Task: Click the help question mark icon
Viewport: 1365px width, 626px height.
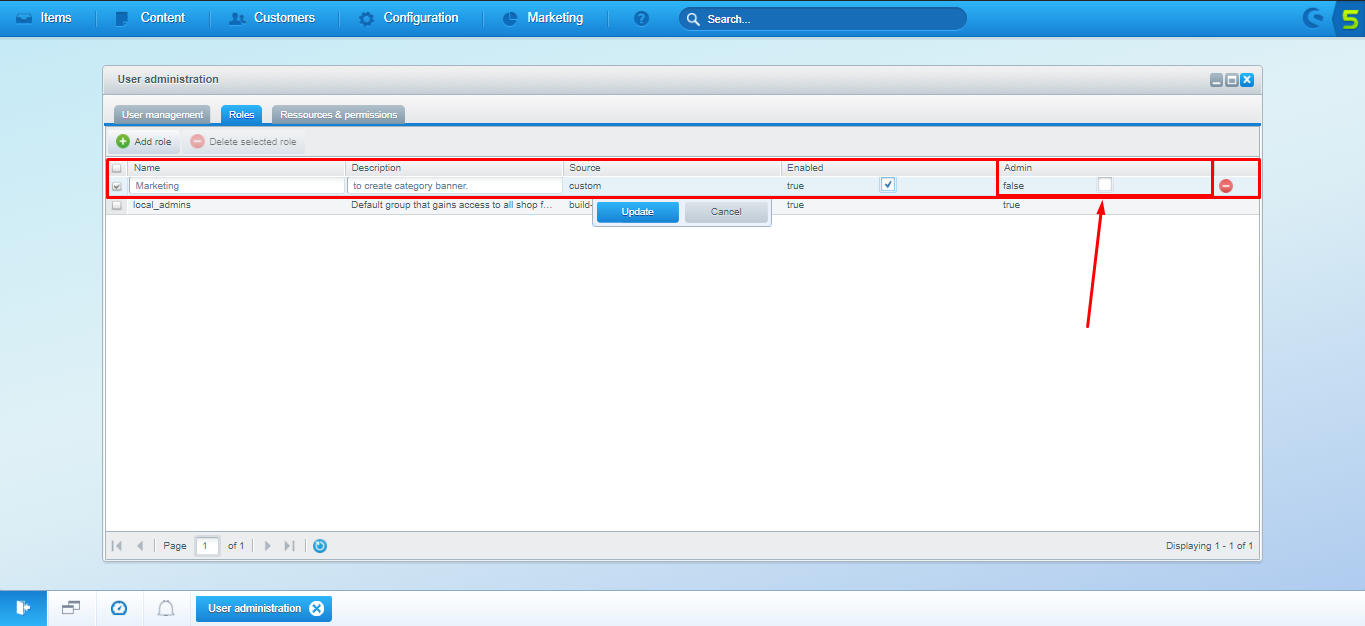Action: pos(641,18)
